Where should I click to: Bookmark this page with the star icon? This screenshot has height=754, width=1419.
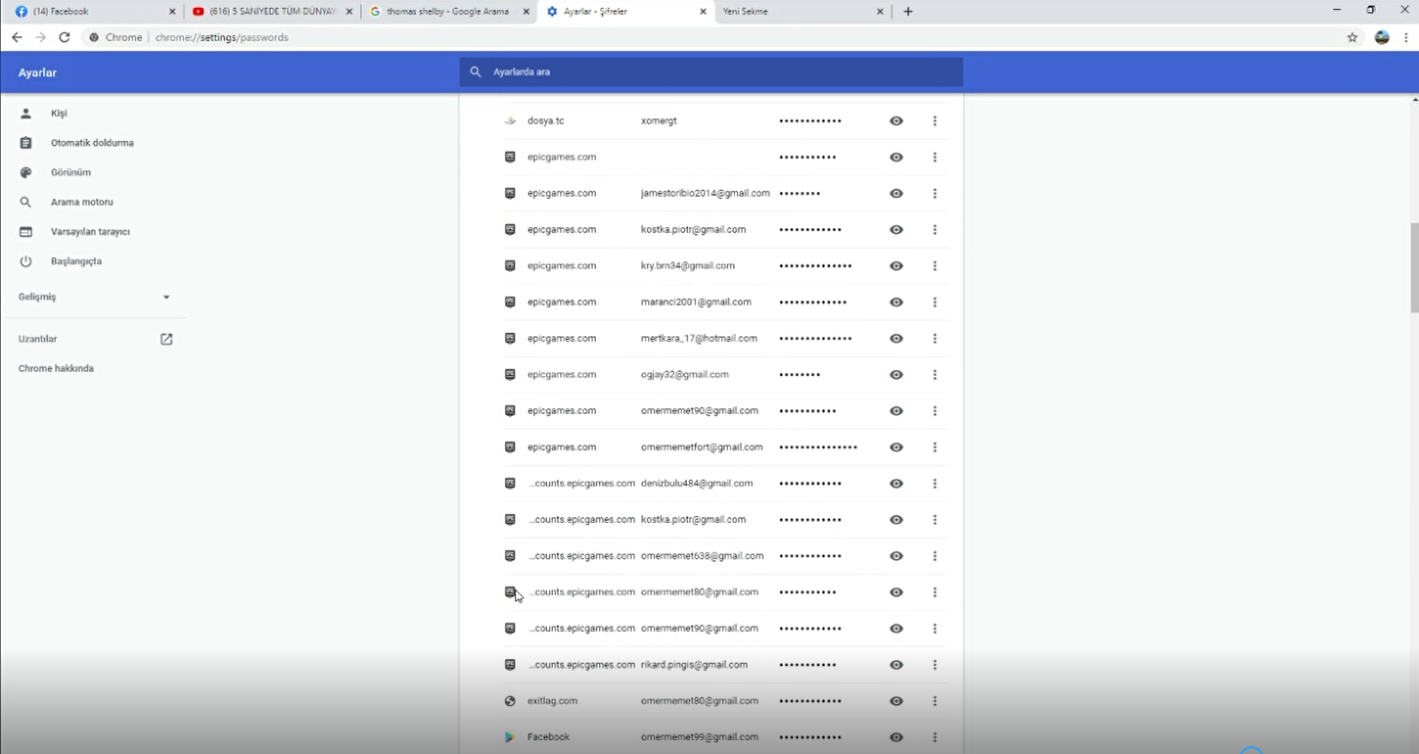1352,37
